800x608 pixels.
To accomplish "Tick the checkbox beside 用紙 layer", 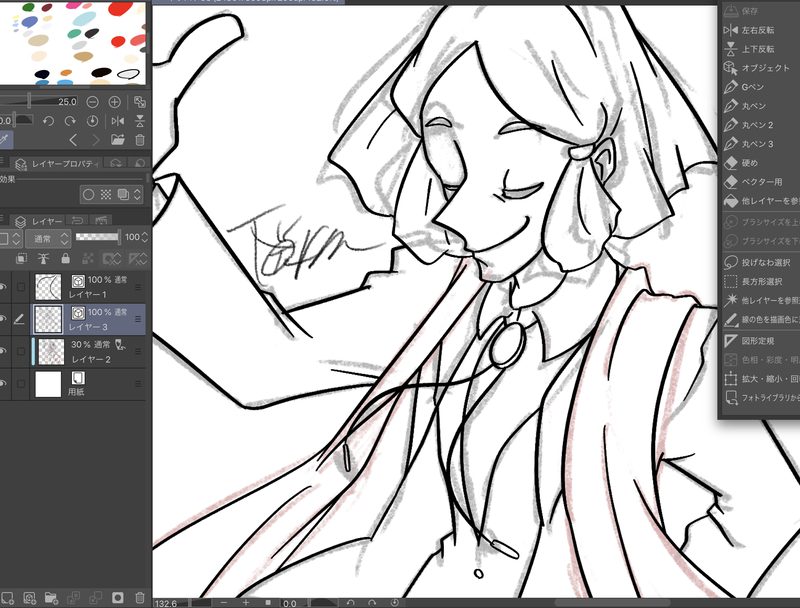I will [21, 384].
